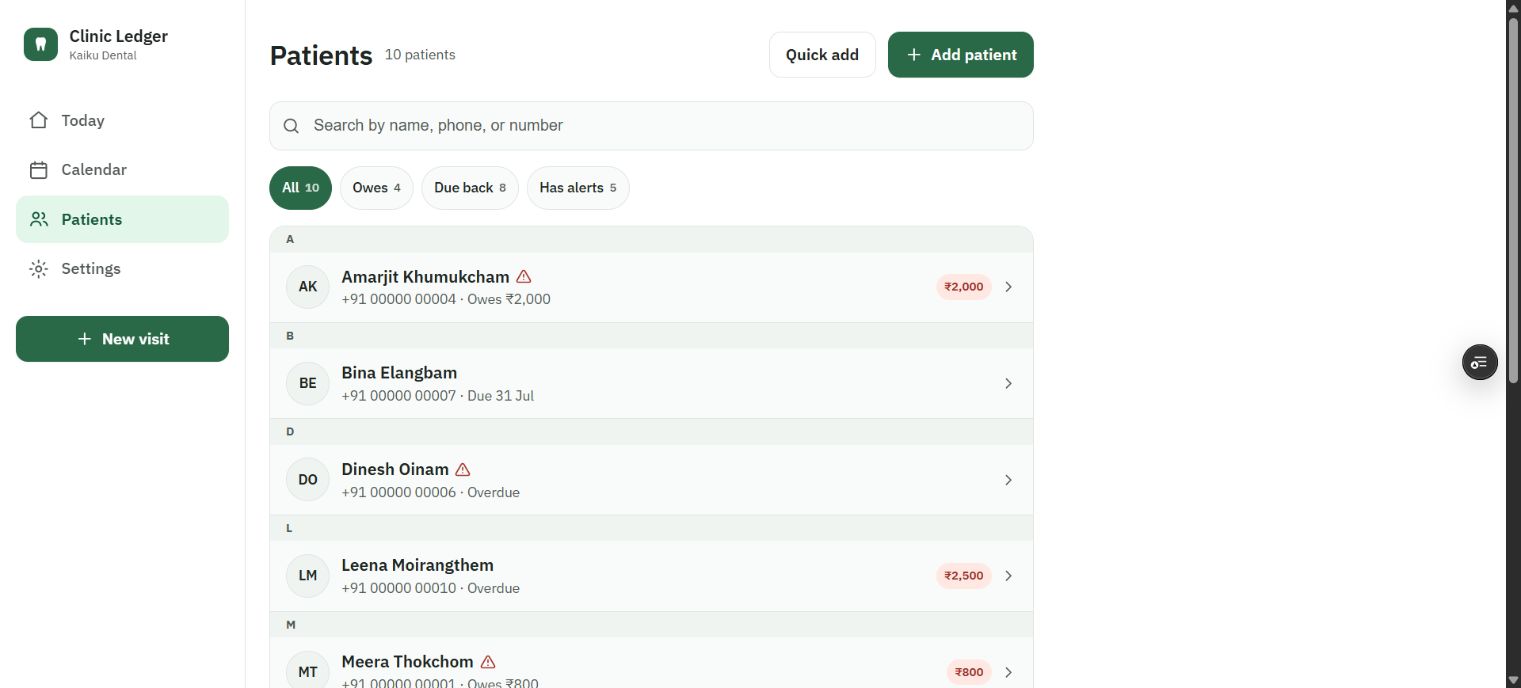
Task: Start a New visit
Action: point(122,339)
